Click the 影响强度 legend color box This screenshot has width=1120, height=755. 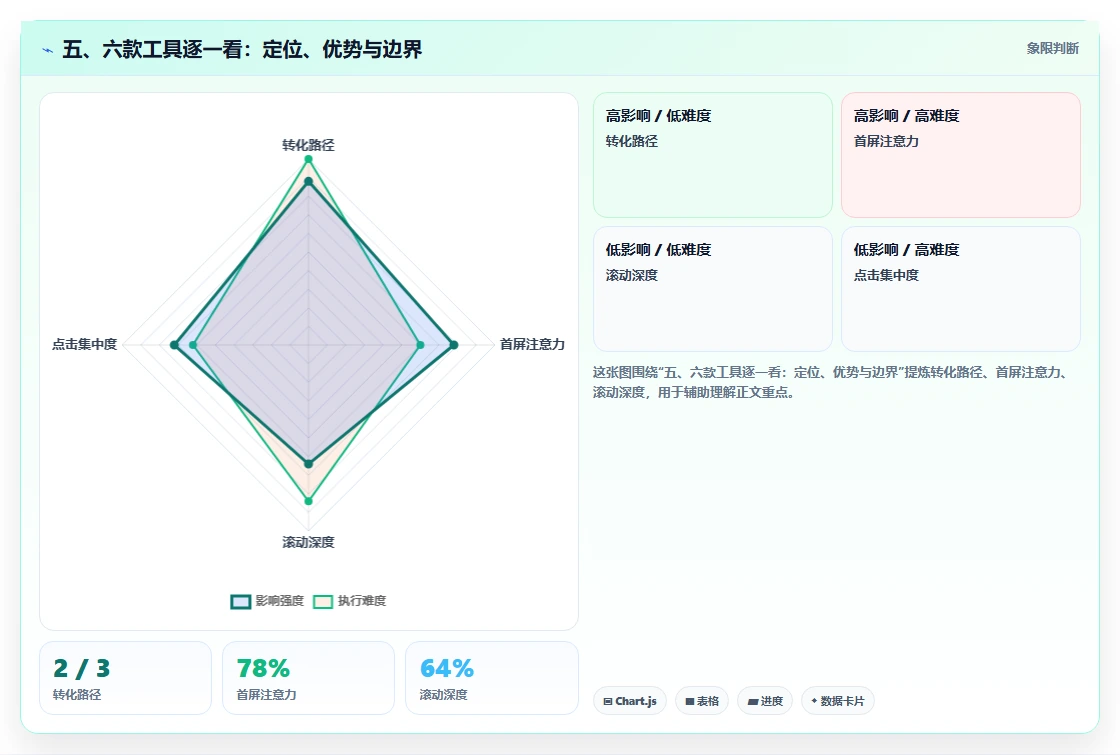(x=241, y=601)
